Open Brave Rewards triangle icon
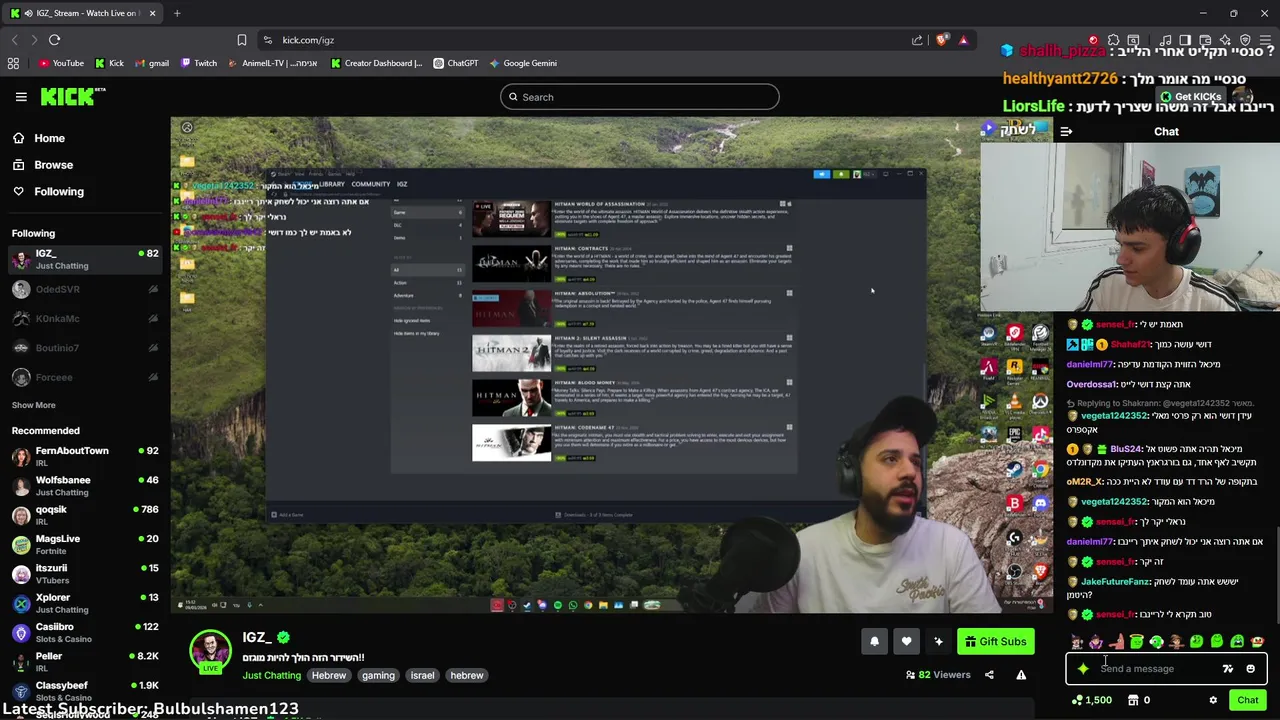The width and height of the screenshot is (1280, 720). (963, 40)
